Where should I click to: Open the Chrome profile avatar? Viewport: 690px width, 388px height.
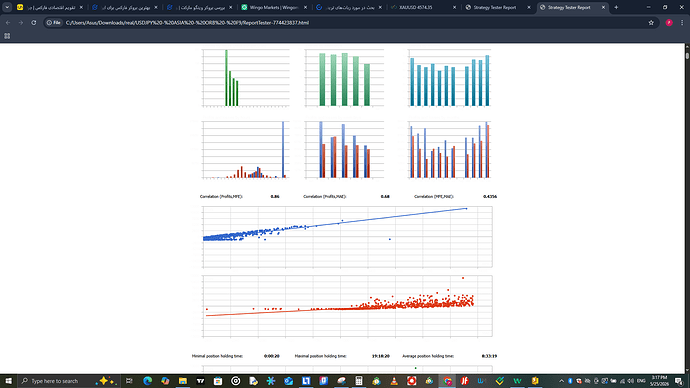[x=669, y=22]
